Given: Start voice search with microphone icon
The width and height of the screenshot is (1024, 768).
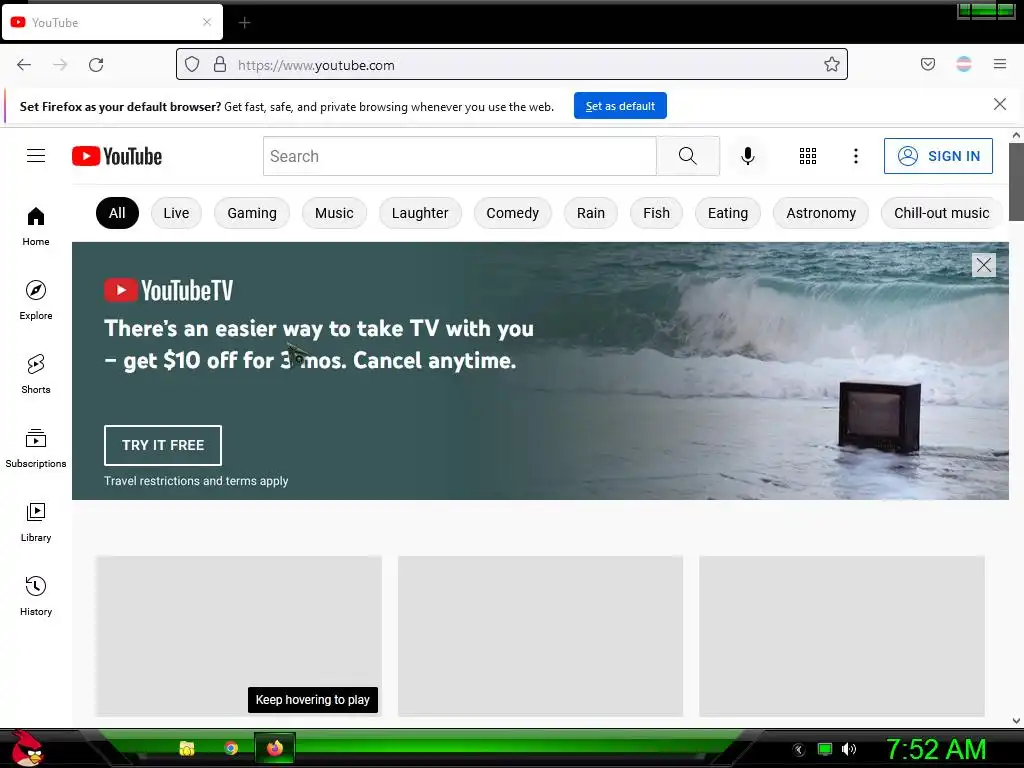Looking at the screenshot, I should click(748, 156).
